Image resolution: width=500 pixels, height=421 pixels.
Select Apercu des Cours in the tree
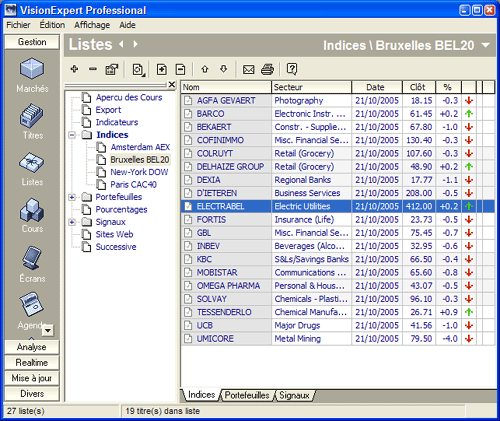(129, 97)
